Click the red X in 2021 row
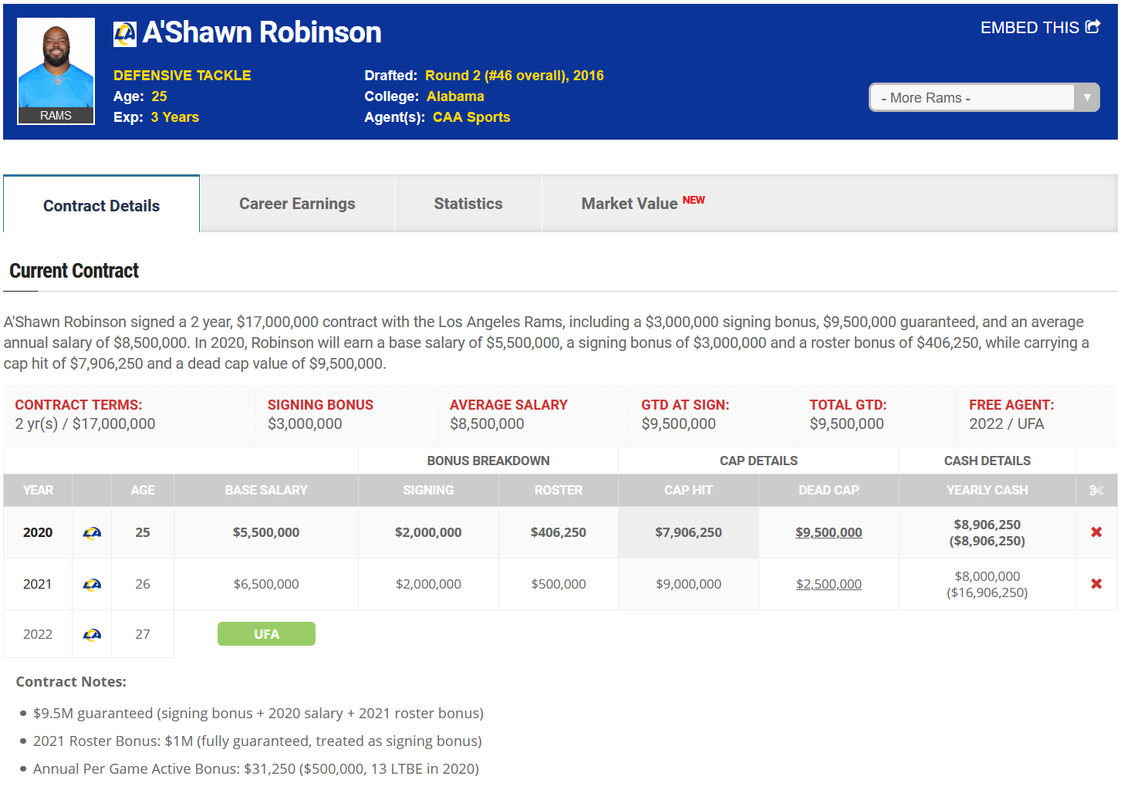Image resolution: width=1121 pixels, height=800 pixels. tap(1096, 584)
